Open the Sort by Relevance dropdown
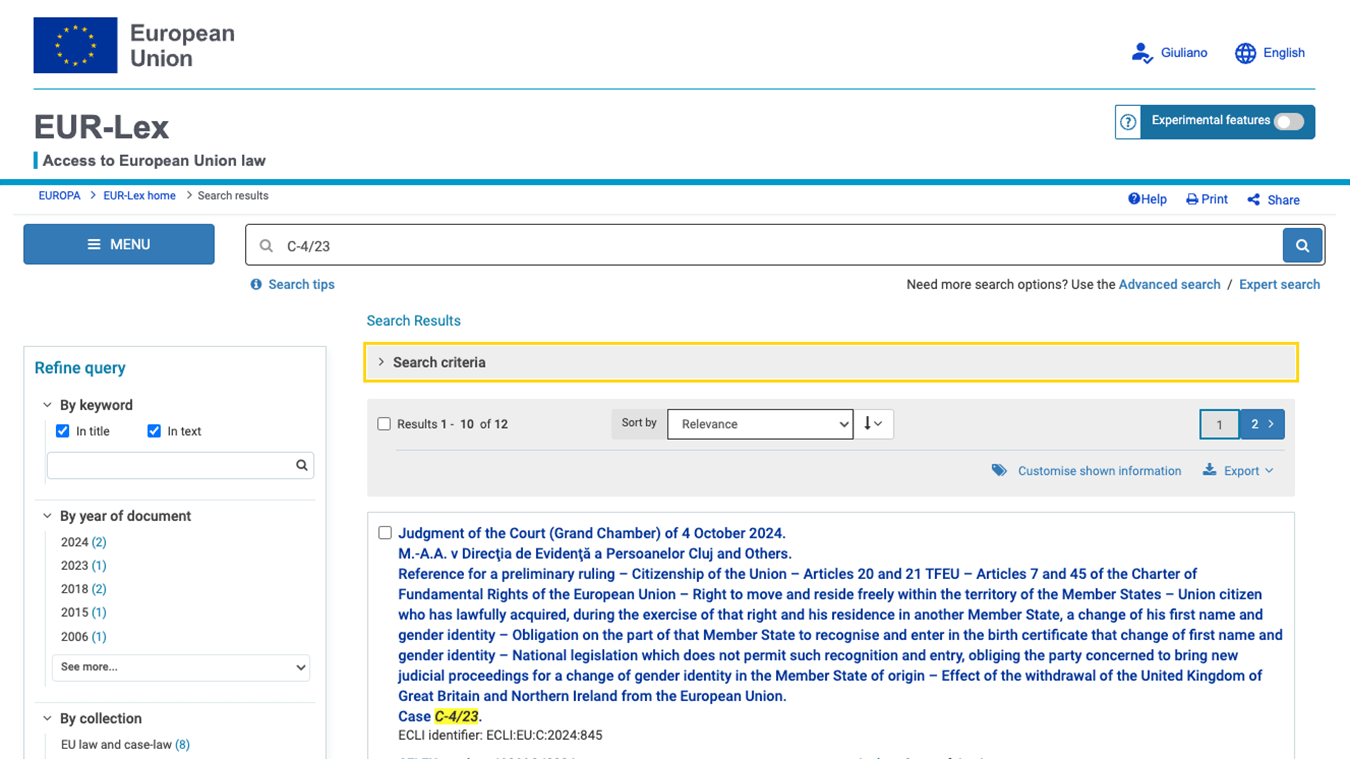This screenshot has width=1350, height=759. coord(760,424)
